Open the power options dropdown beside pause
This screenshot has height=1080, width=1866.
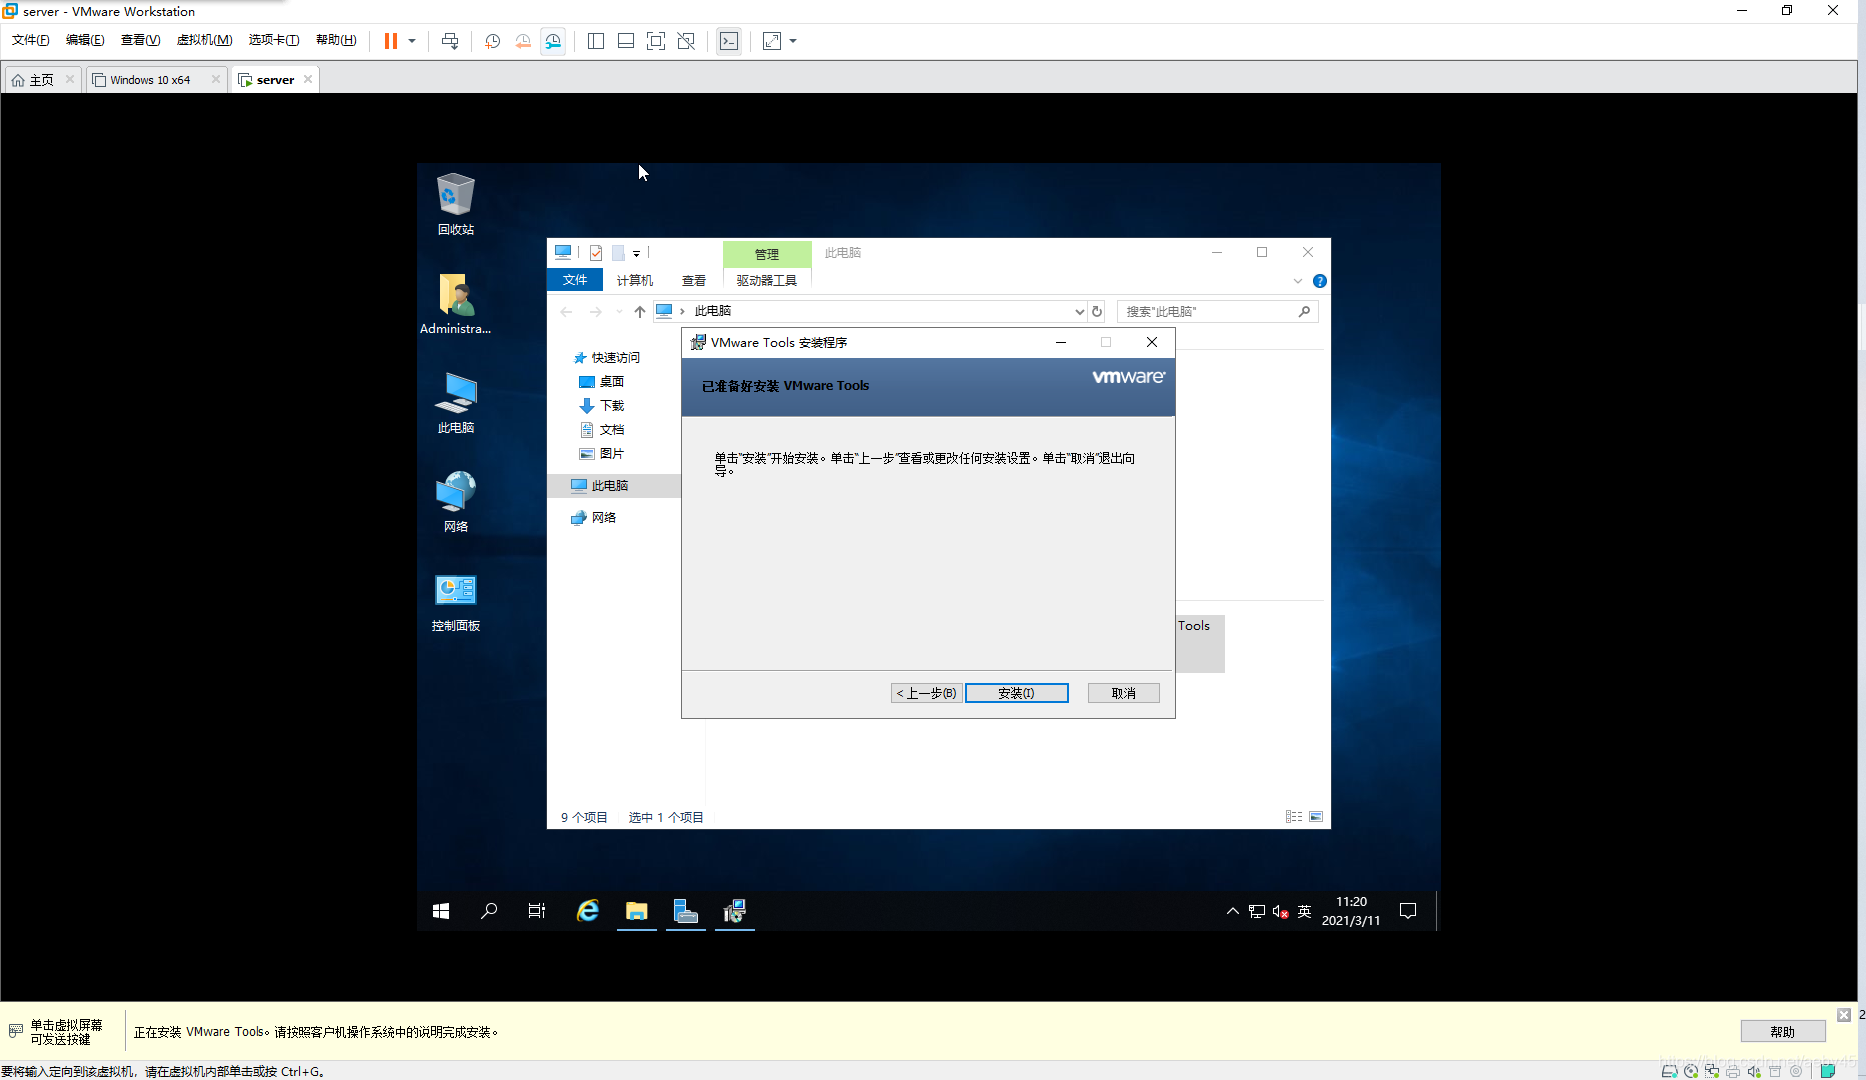(x=412, y=41)
